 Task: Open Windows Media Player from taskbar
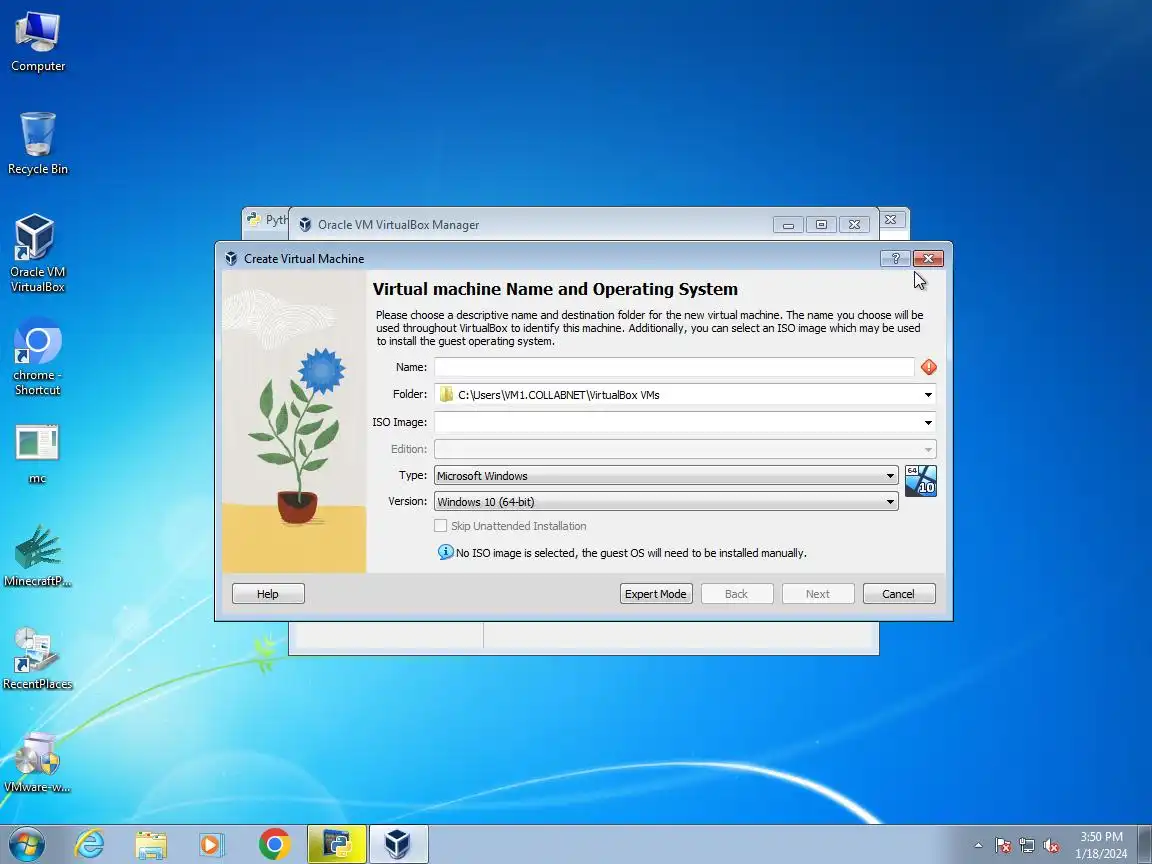(212, 844)
